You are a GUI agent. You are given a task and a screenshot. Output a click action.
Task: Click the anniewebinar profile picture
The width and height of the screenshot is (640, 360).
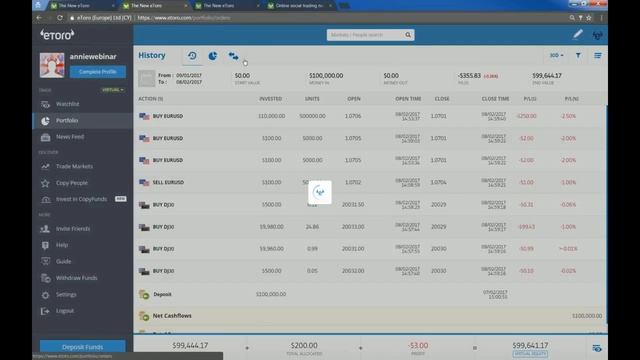52,65
